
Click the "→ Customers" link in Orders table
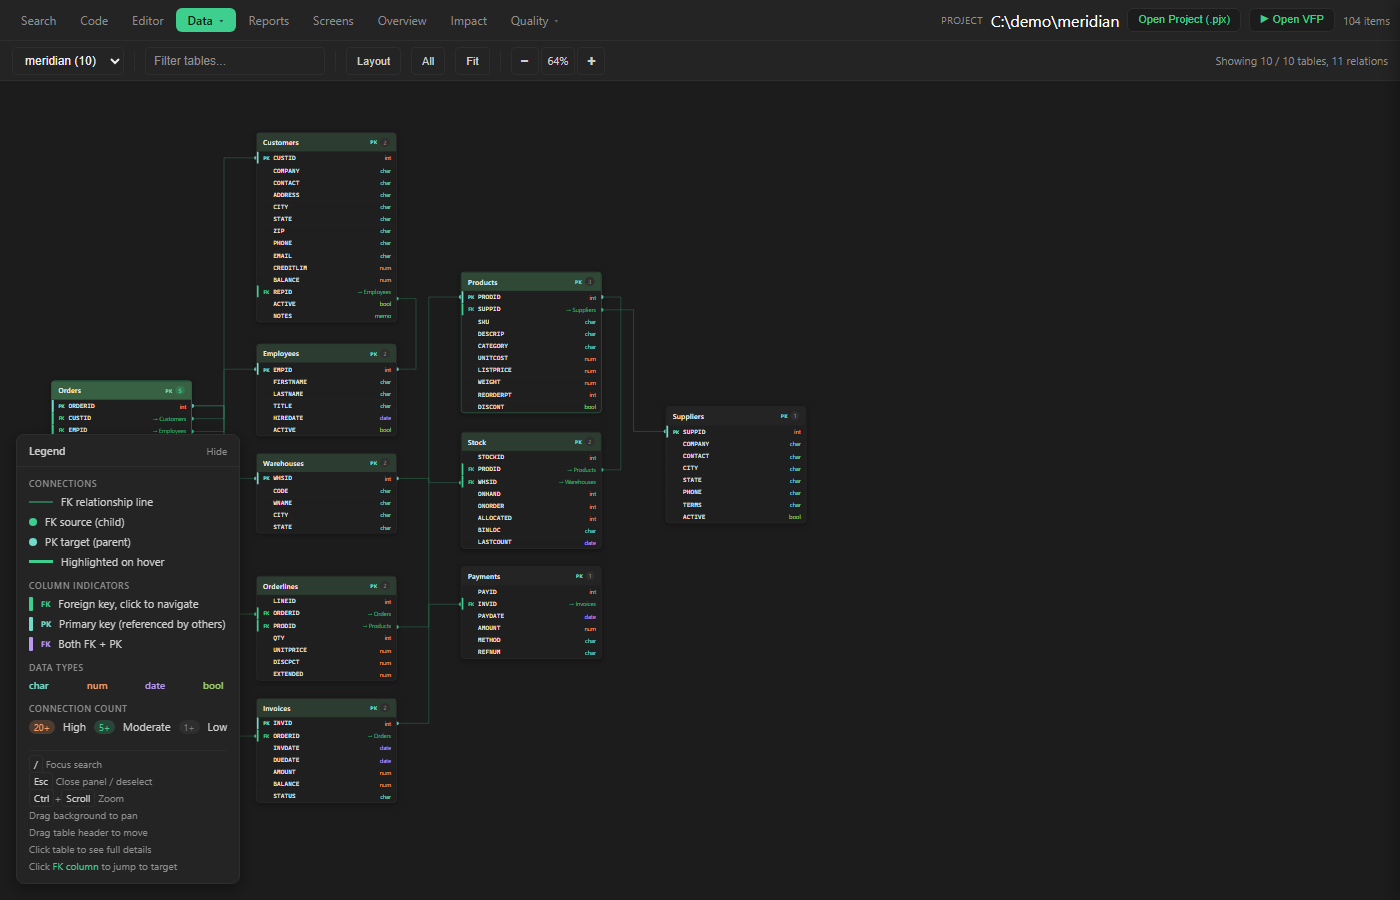coord(170,419)
